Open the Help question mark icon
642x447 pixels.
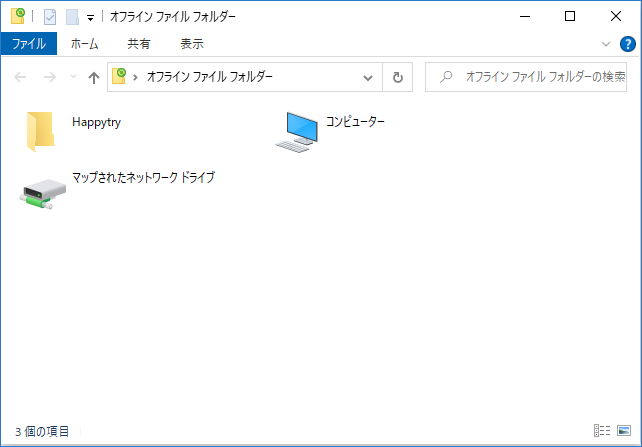tap(628, 44)
